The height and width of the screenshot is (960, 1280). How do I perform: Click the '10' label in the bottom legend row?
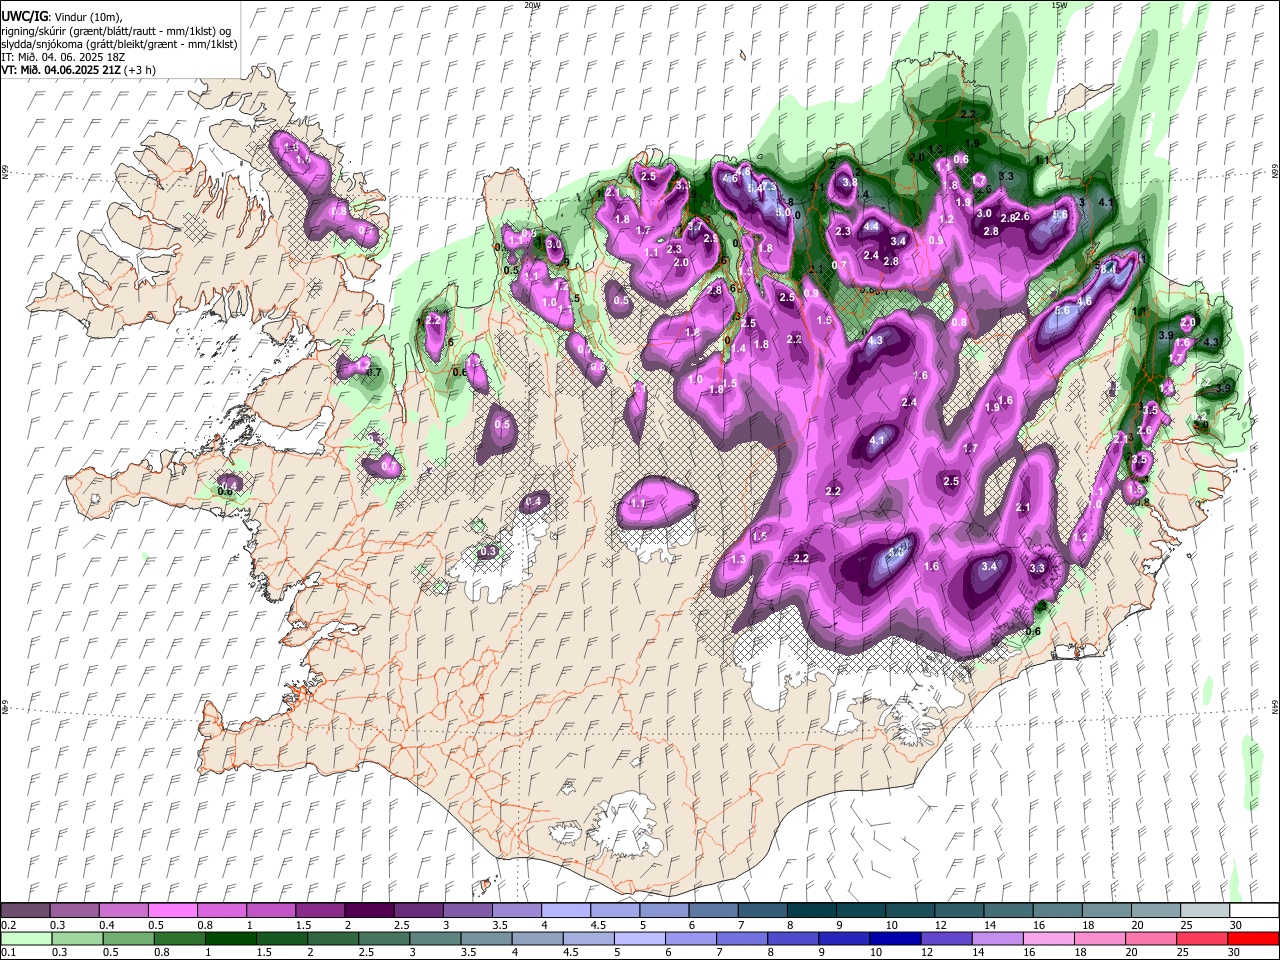coord(876,953)
